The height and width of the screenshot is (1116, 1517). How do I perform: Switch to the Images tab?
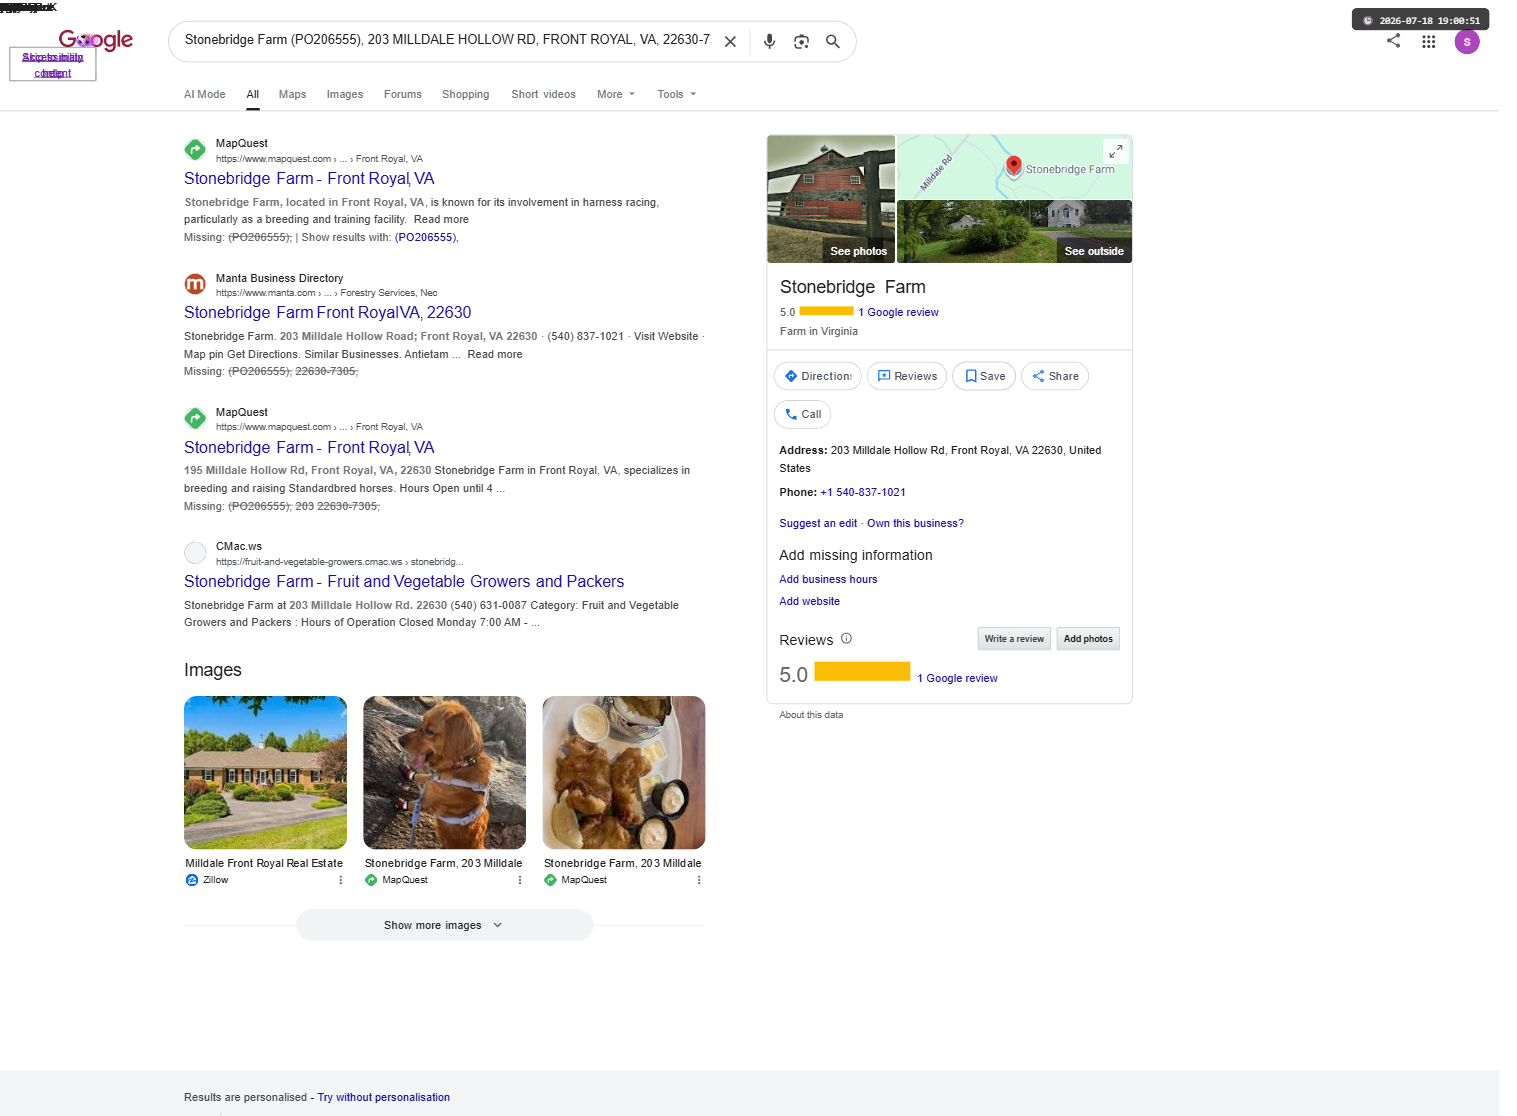(x=345, y=95)
